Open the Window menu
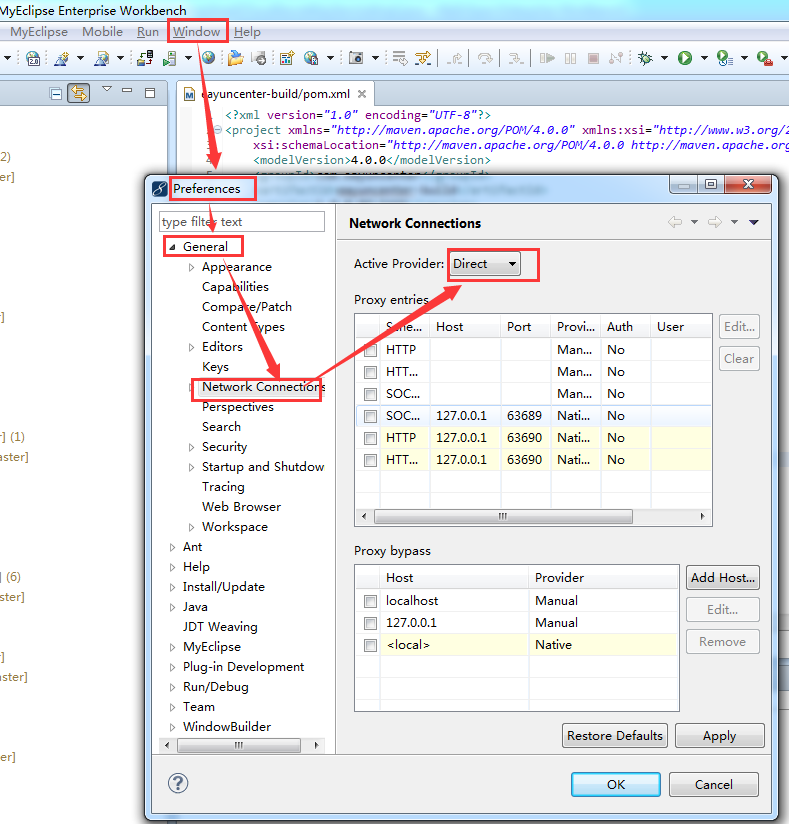This screenshot has width=789, height=824. click(197, 32)
